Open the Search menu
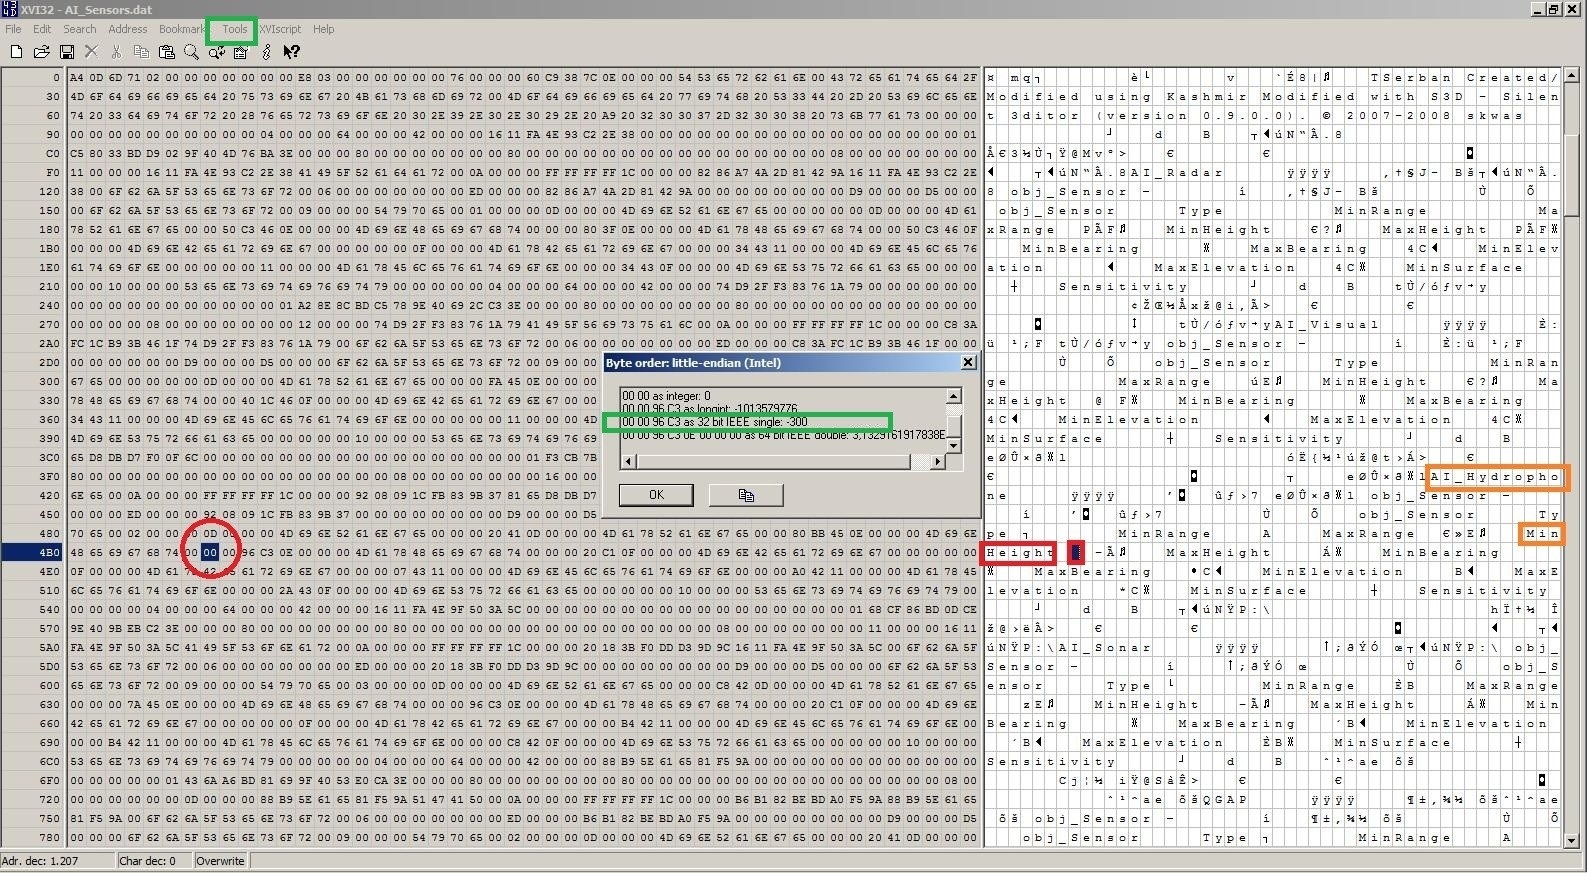 pyautogui.click(x=80, y=29)
